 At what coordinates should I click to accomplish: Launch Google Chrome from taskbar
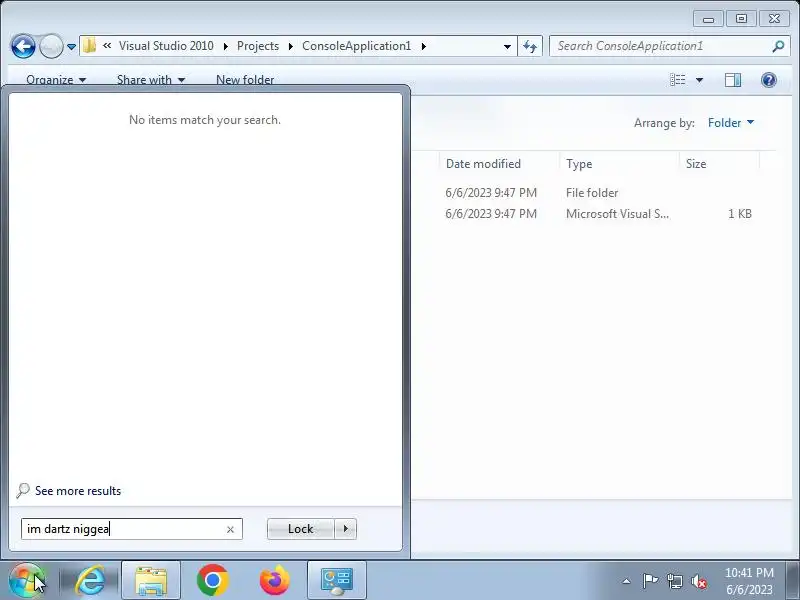[x=213, y=581]
